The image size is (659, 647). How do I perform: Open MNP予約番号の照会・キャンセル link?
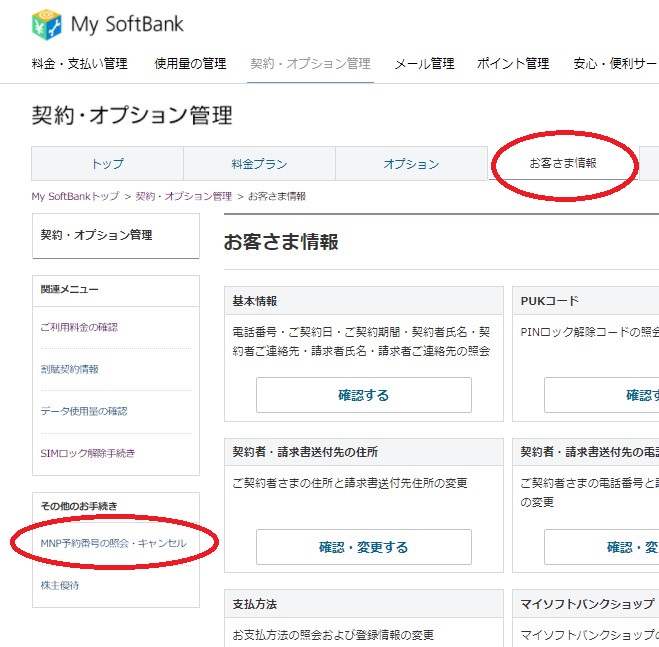(113, 543)
